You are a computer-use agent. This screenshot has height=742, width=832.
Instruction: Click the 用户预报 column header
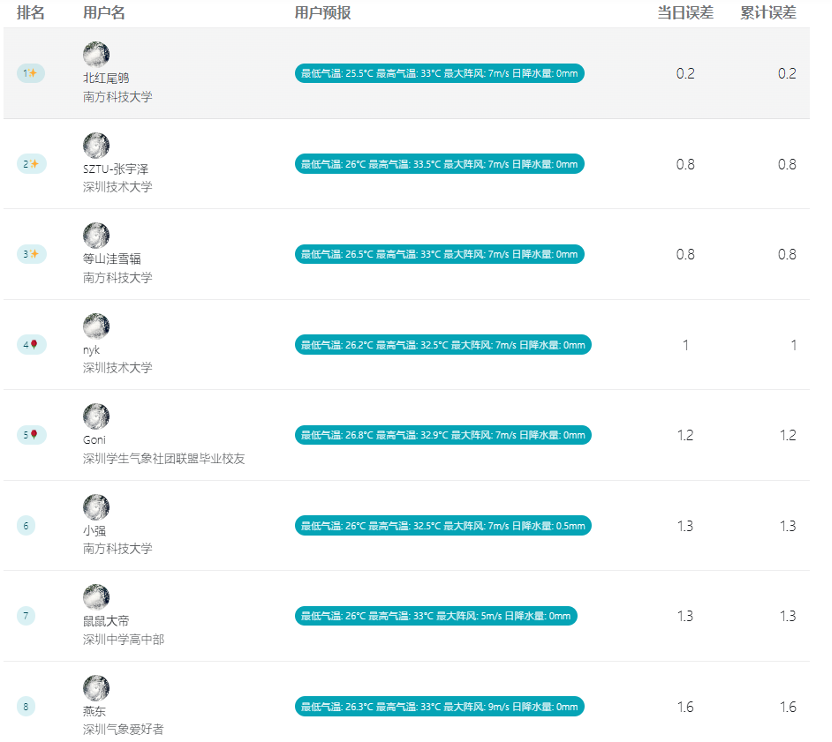[x=323, y=13]
